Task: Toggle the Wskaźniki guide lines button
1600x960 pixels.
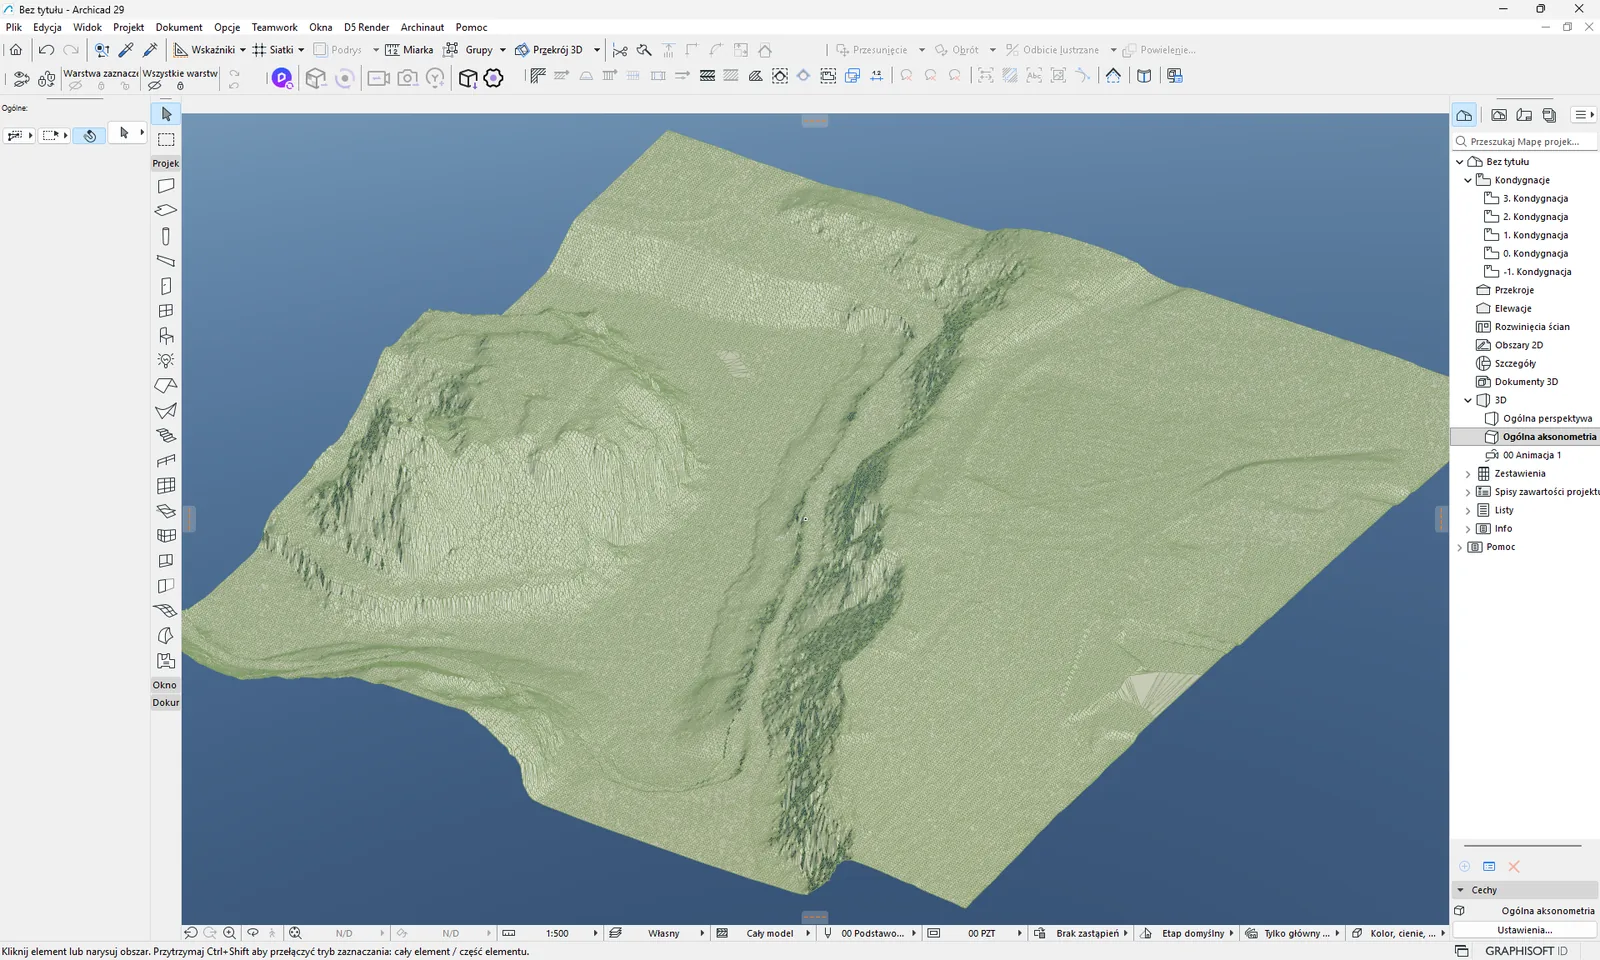Action: 204,49
